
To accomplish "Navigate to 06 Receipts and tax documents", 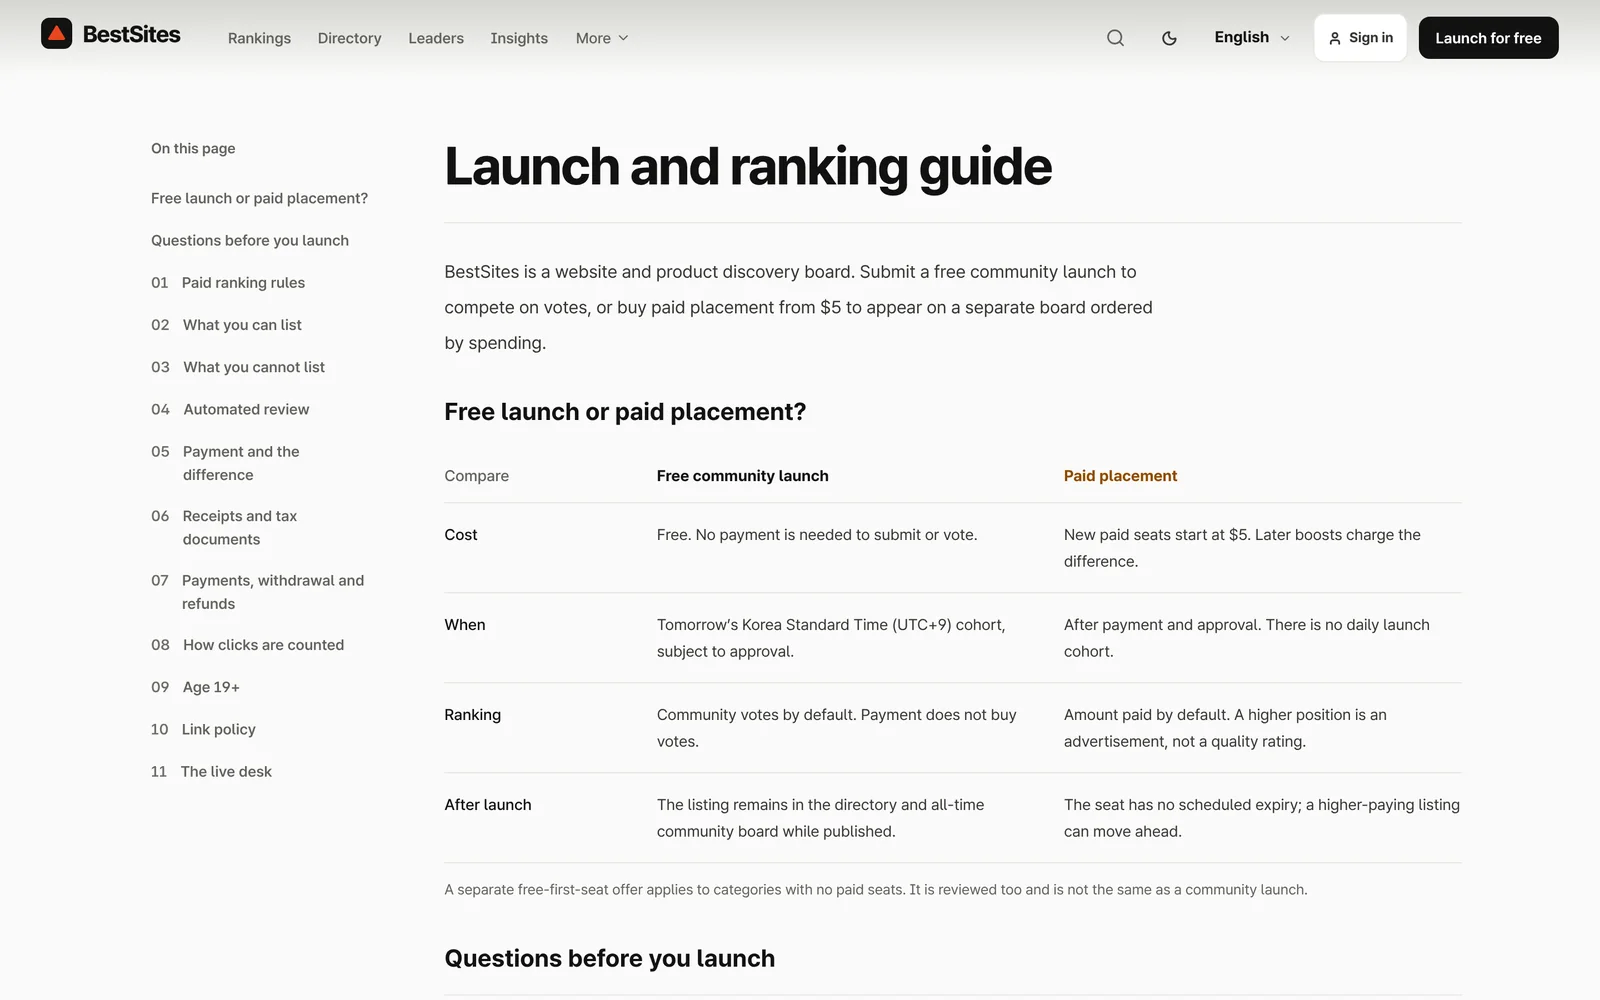I will coord(224,527).
